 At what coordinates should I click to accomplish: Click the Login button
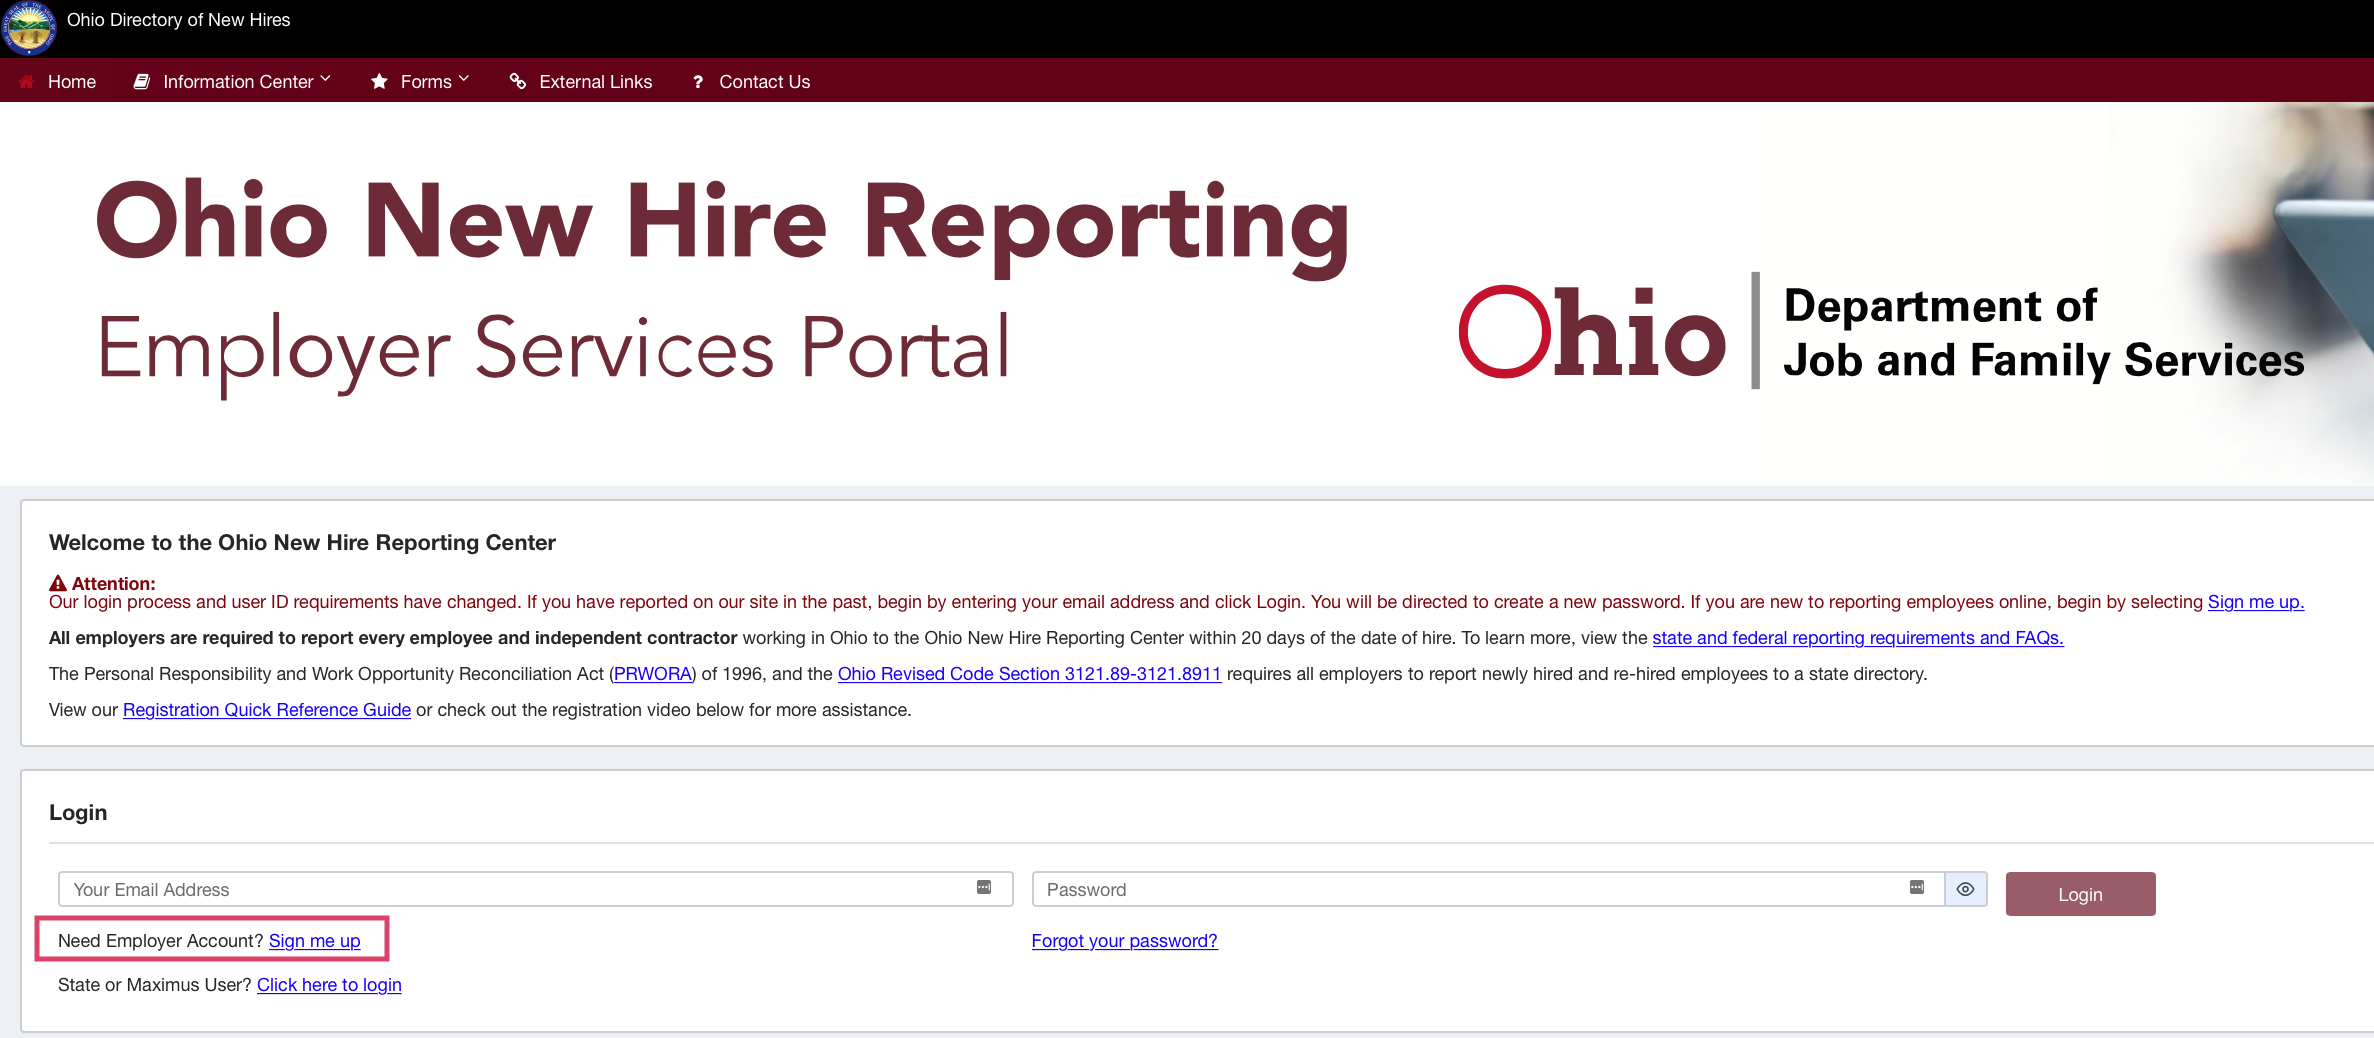point(2080,894)
